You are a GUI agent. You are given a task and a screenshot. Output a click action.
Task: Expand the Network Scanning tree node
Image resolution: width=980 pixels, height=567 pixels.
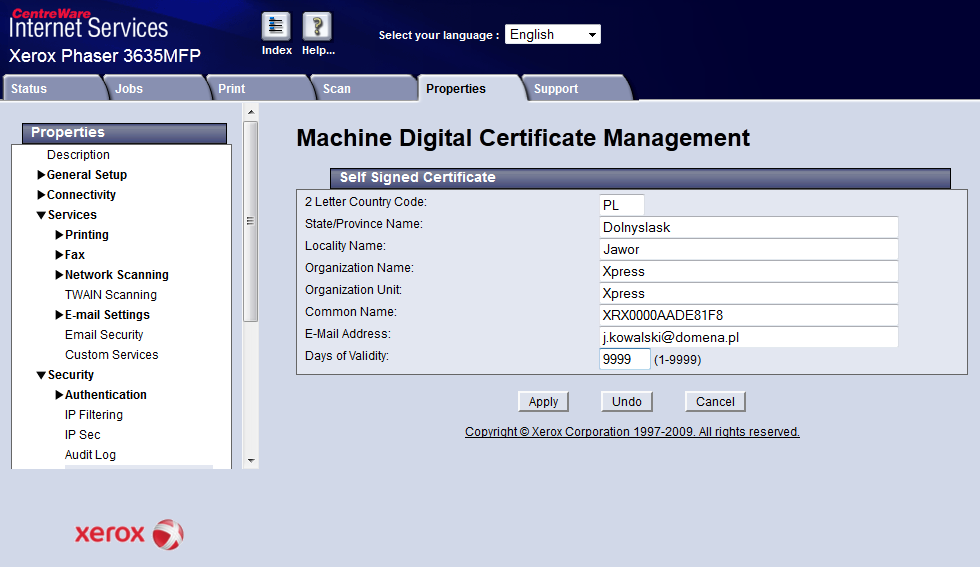point(59,274)
